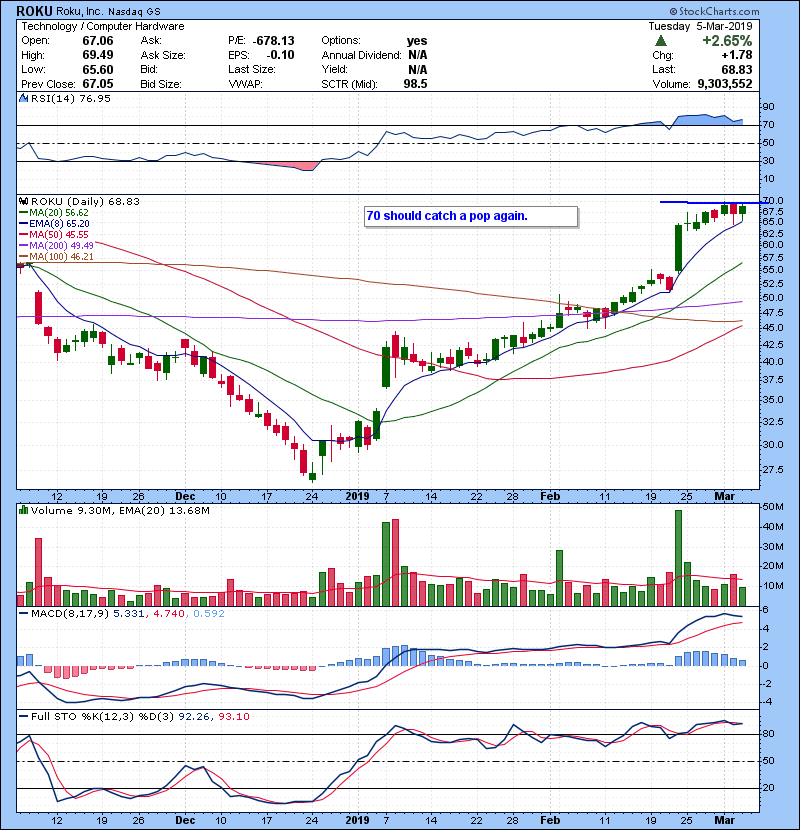
Task: Click the RSI(14) legend icon
Action: pos(22,99)
